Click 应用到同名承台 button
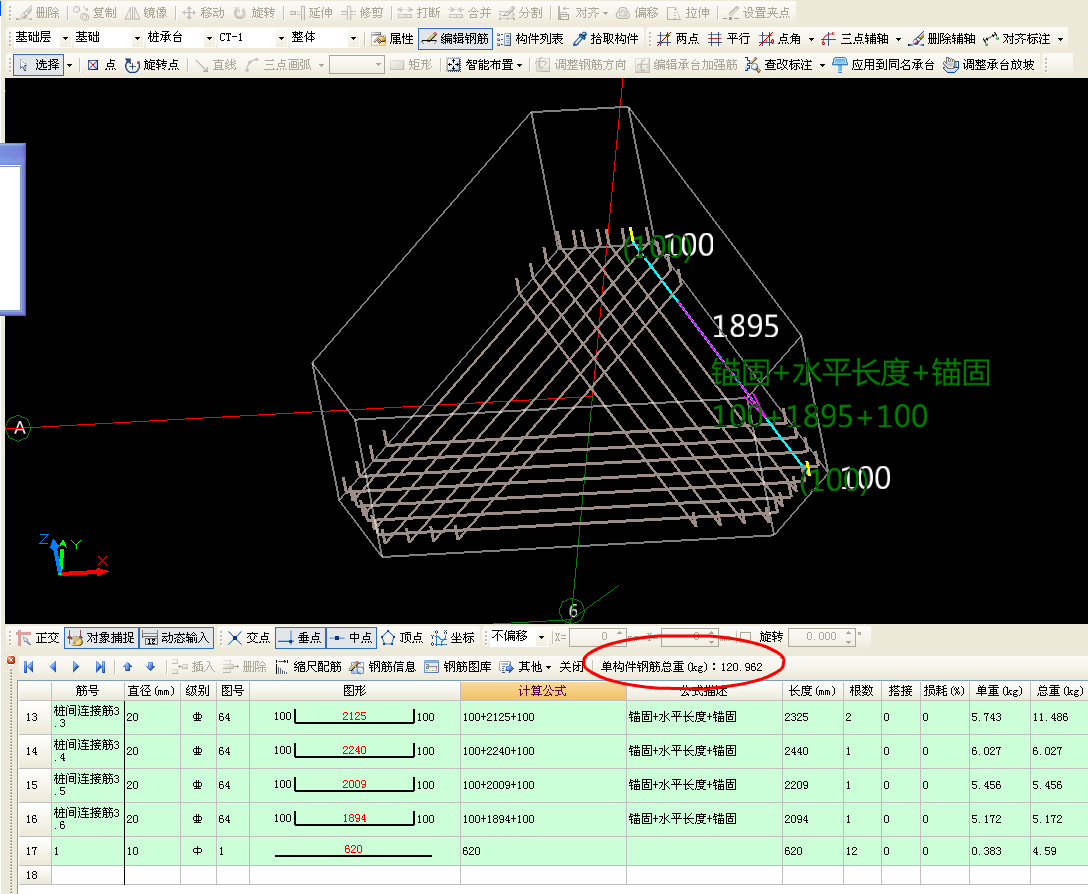The height and width of the screenshot is (894, 1088). (883, 65)
